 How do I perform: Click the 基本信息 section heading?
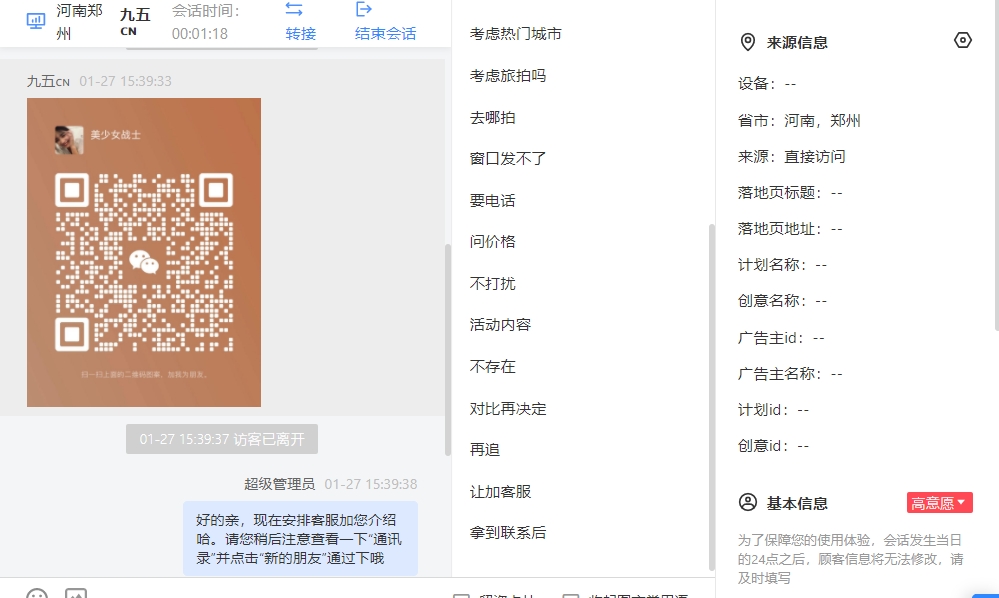pyautogui.click(x=797, y=503)
